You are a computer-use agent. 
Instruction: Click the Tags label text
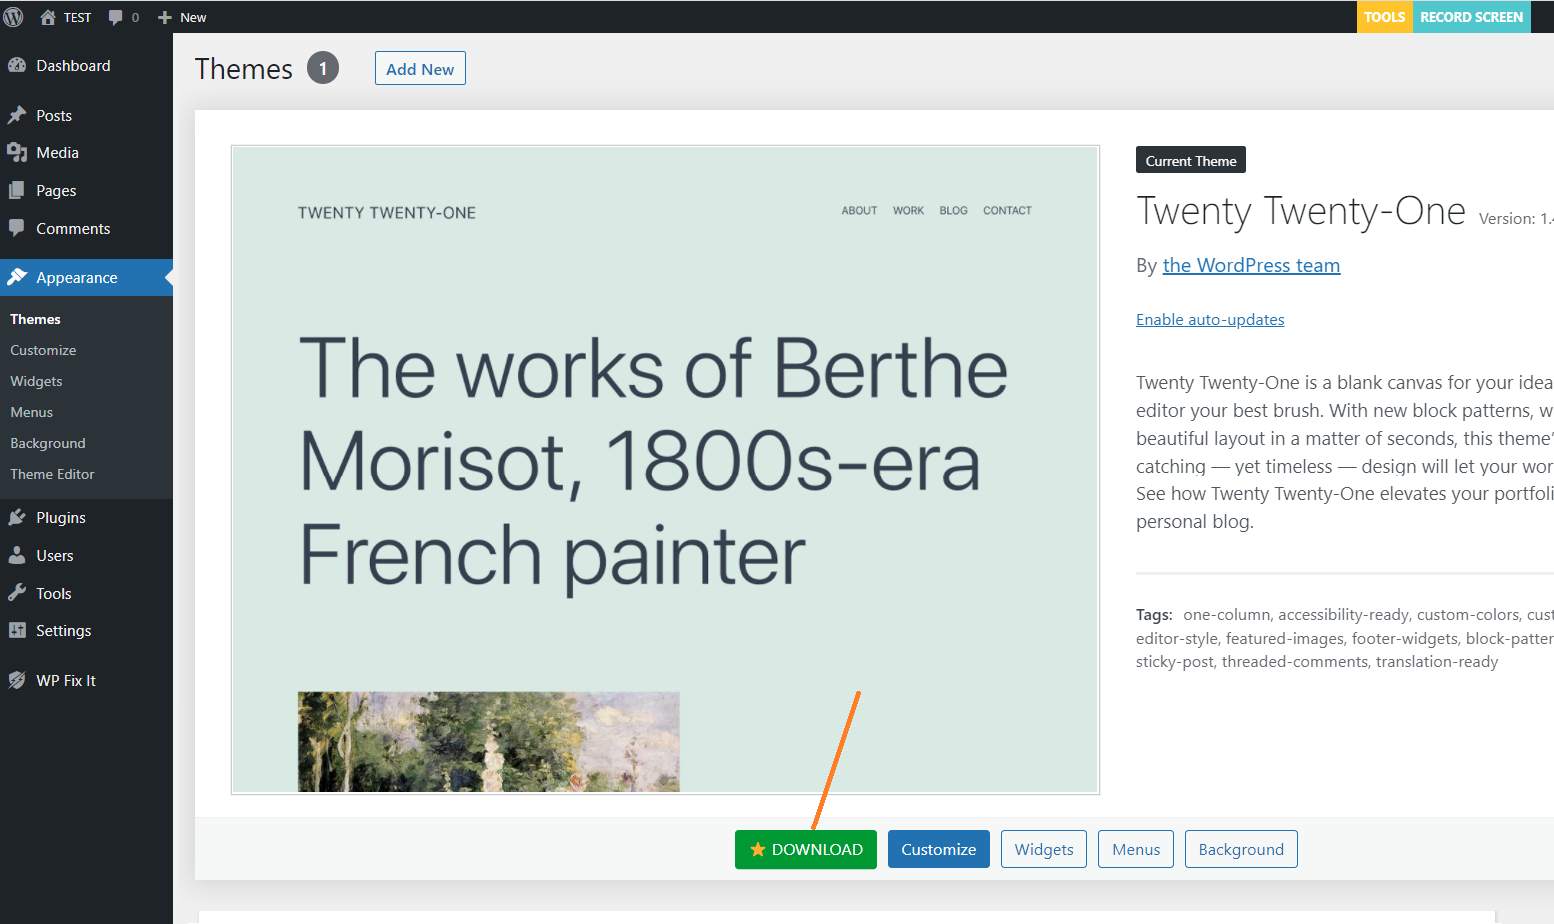point(1154,614)
